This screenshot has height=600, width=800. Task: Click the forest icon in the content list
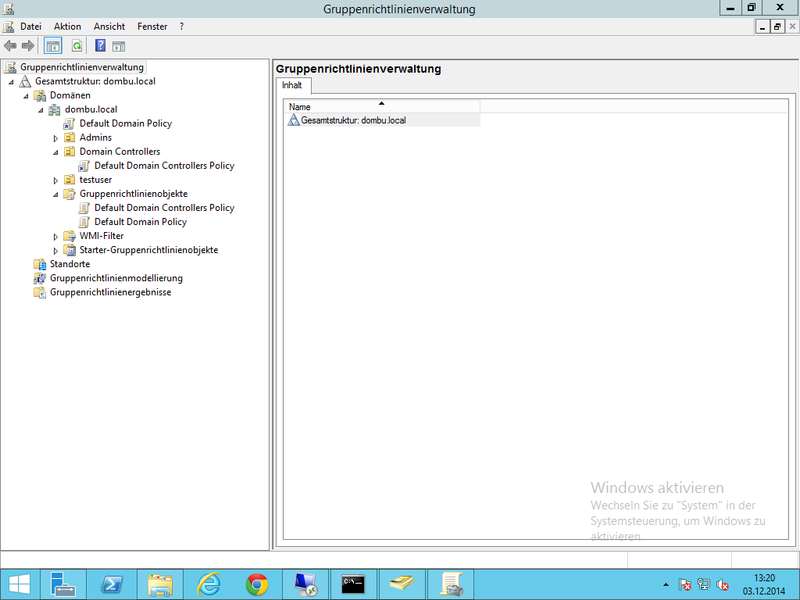coord(293,120)
